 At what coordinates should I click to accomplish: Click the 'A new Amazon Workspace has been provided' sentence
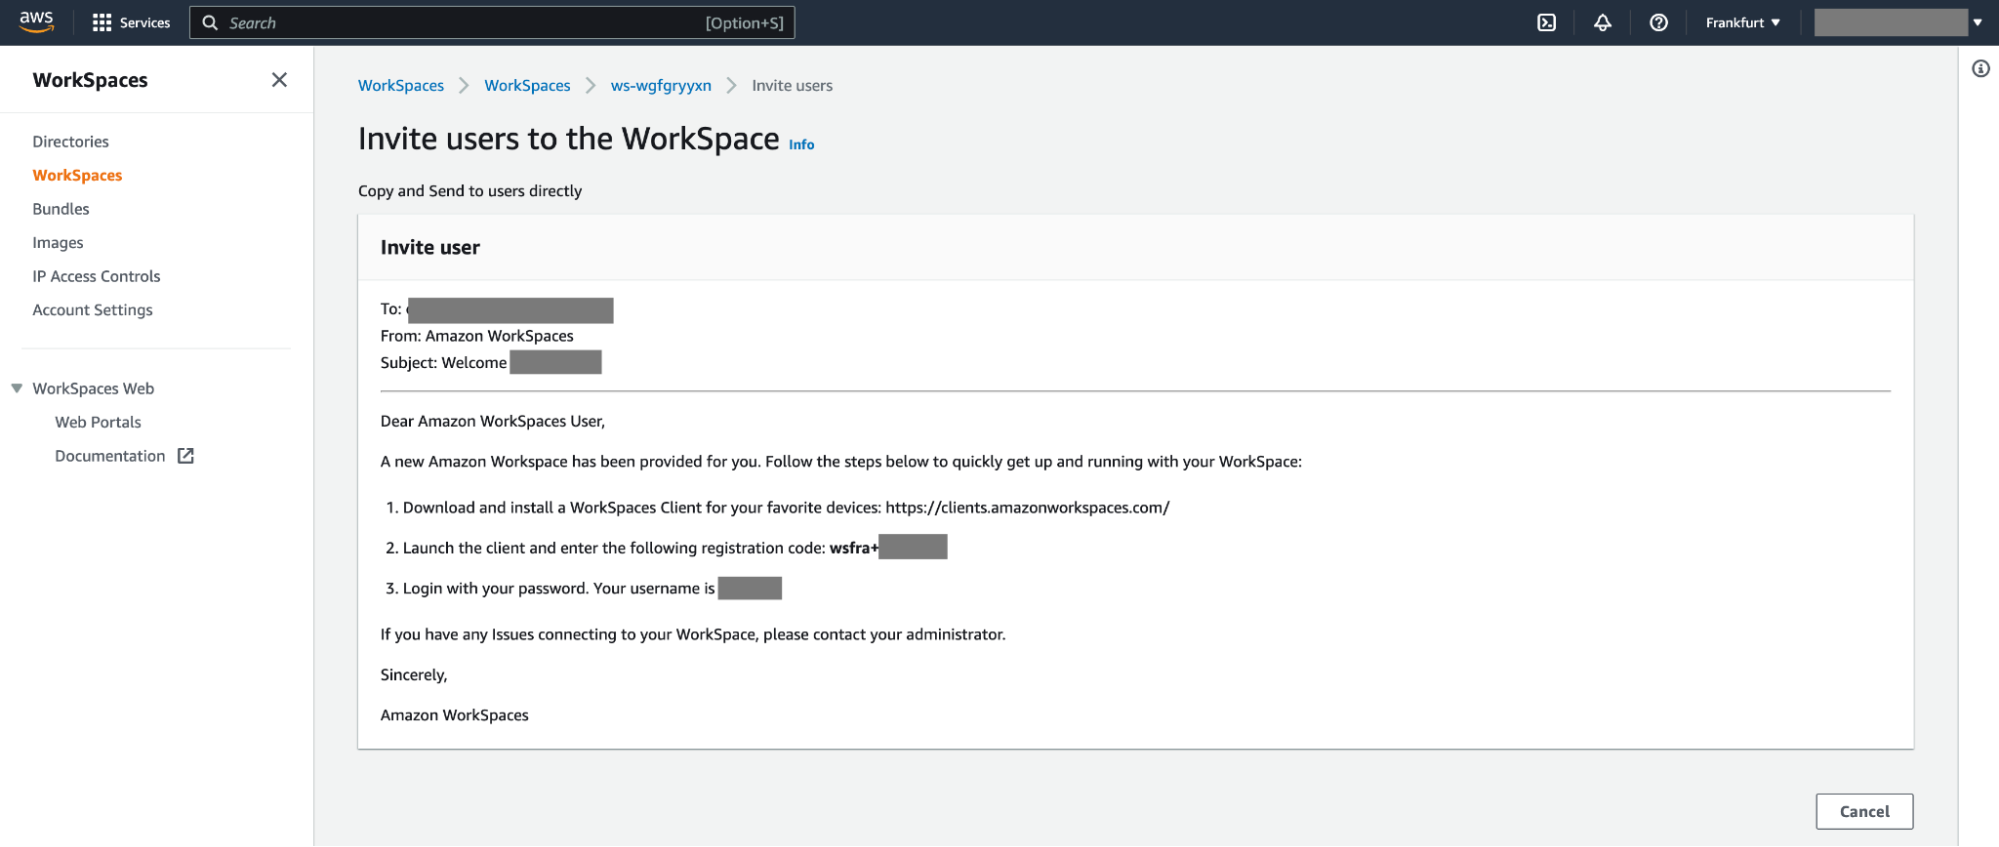coord(841,462)
